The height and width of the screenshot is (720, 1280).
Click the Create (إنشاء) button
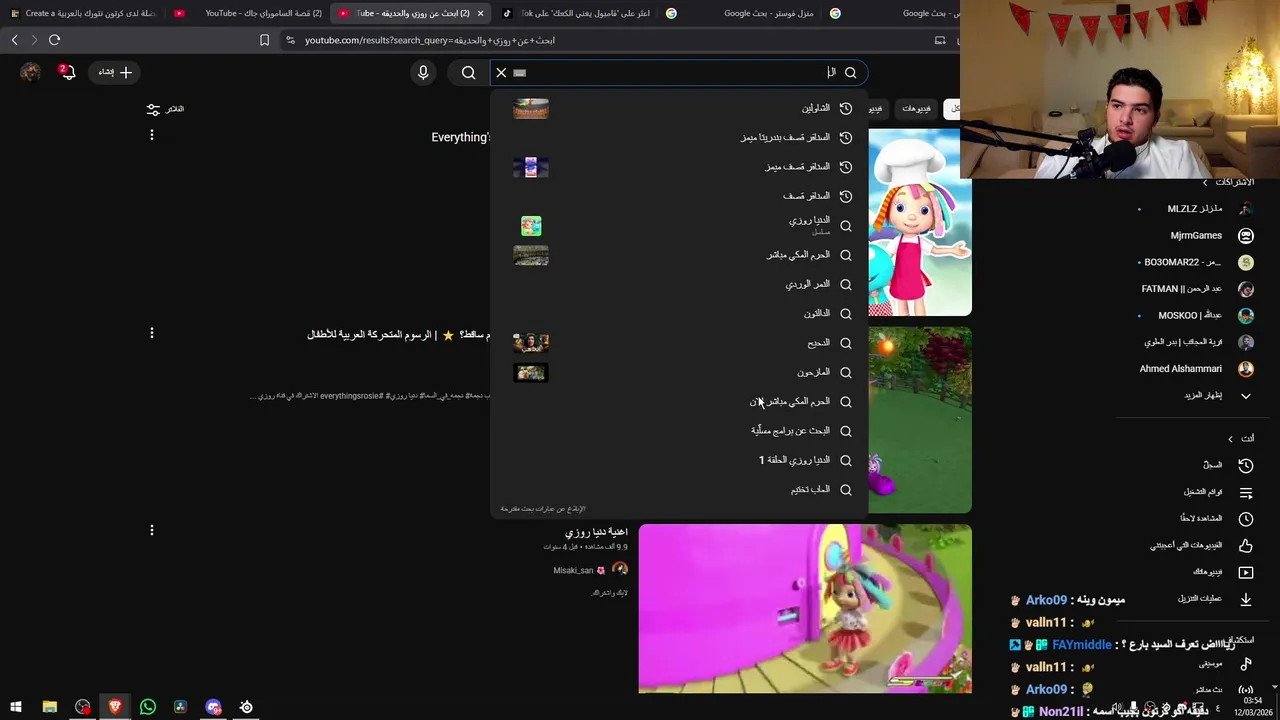pos(115,72)
